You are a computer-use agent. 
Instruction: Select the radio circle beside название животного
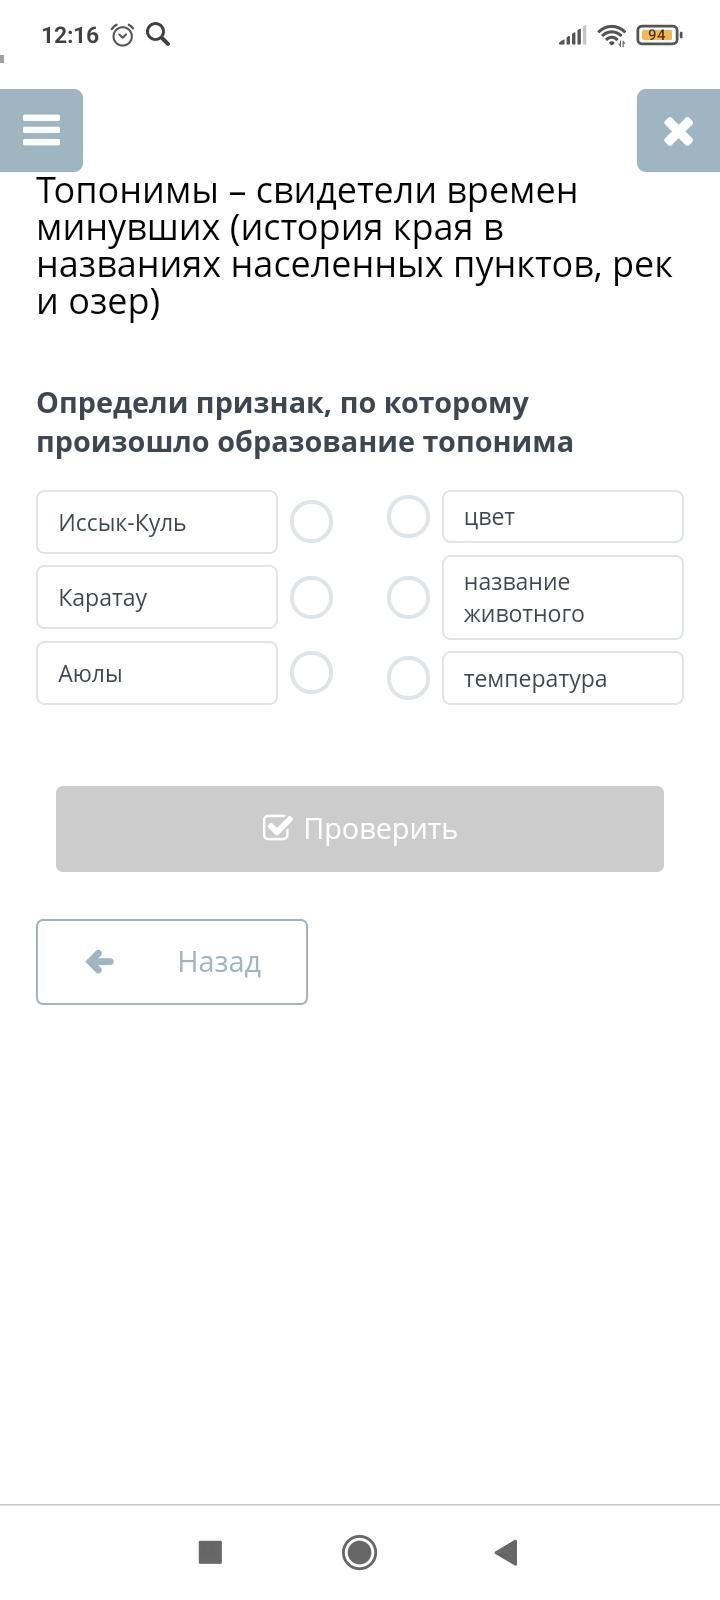(x=408, y=597)
